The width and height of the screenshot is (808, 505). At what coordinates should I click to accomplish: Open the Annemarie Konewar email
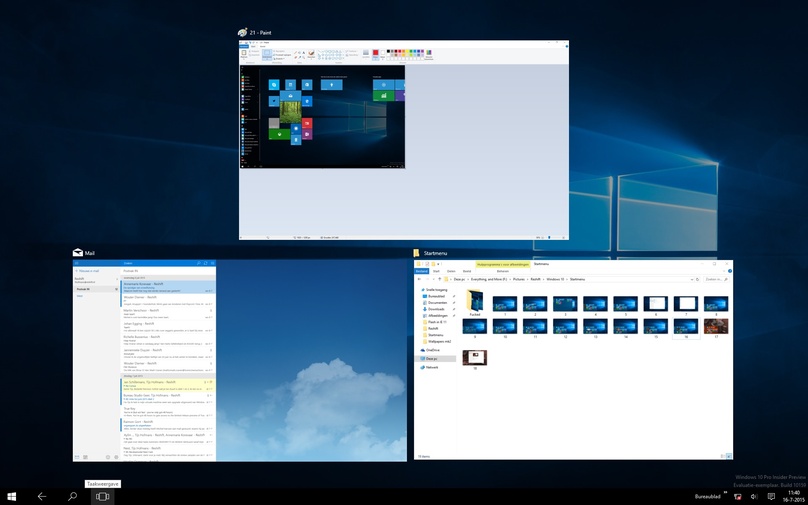coord(168,287)
